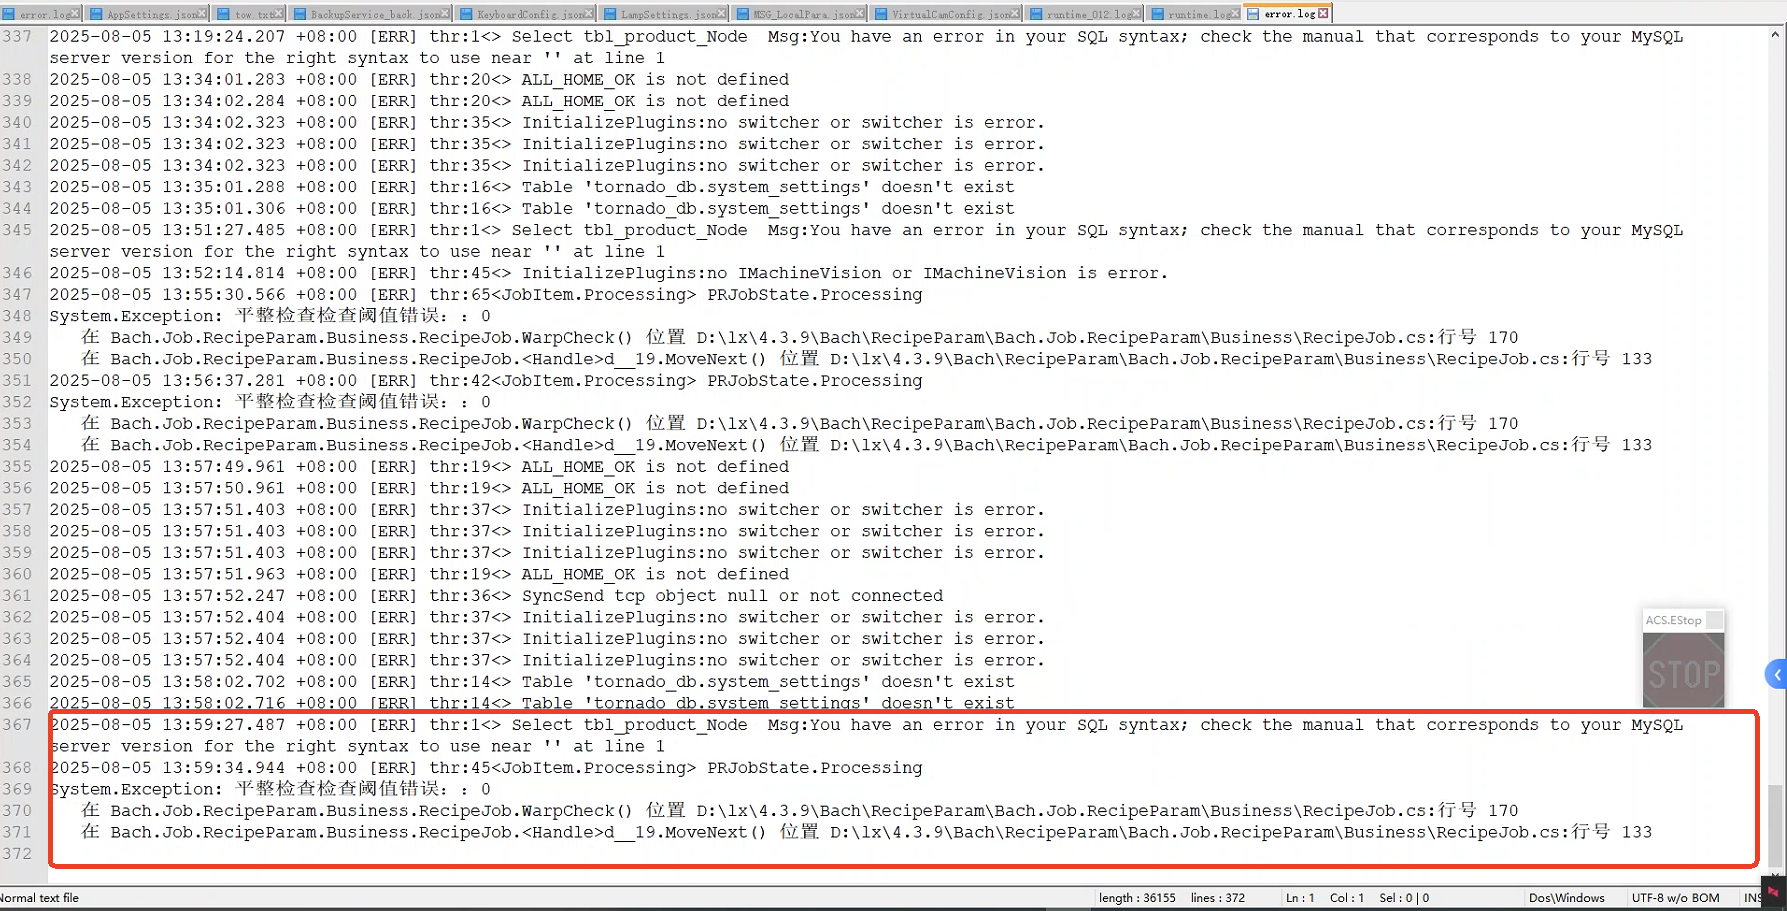Expand the blue side panel arrow
The width and height of the screenshot is (1787, 911).
tap(1776, 674)
